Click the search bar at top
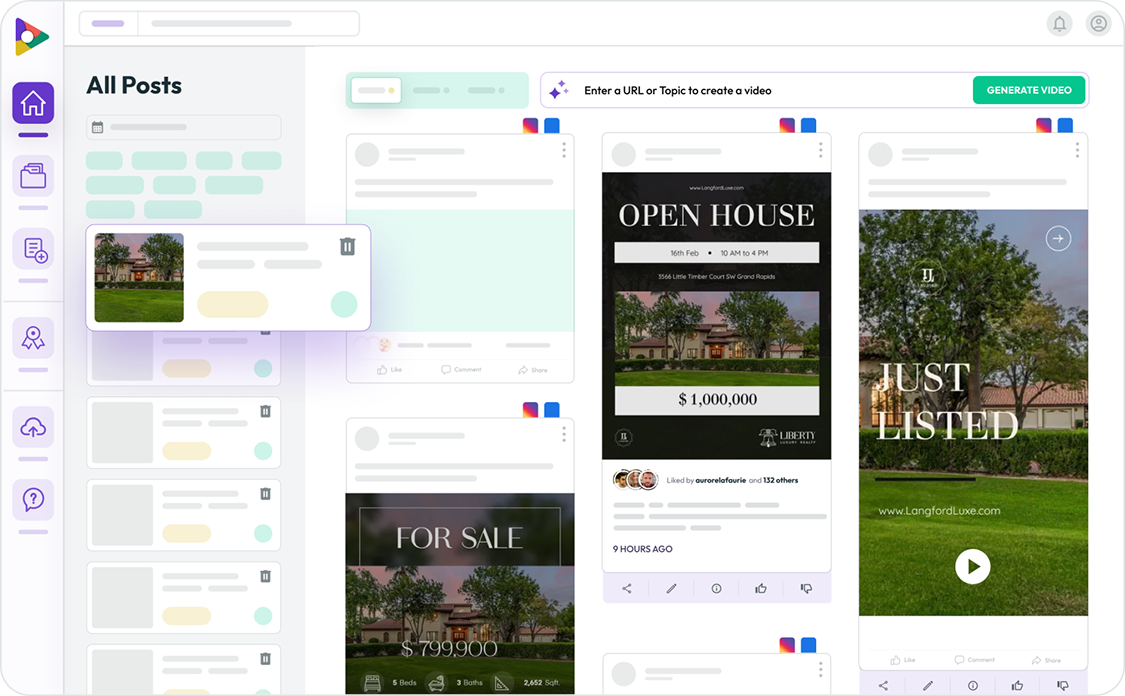Viewport: 1125px width, 696px height. point(220,24)
